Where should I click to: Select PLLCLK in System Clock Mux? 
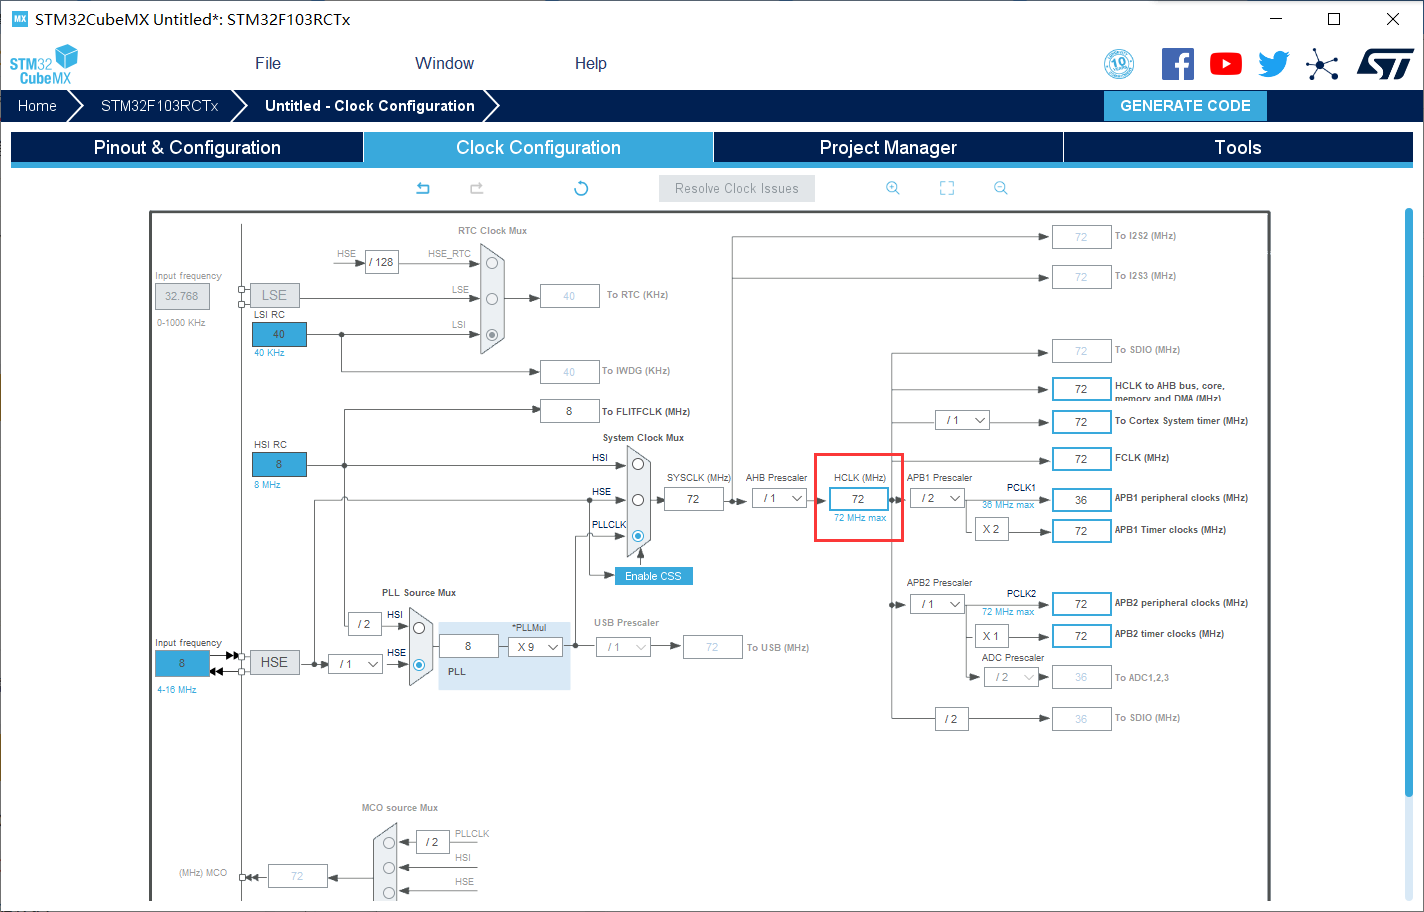pyautogui.click(x=638, y=536)
